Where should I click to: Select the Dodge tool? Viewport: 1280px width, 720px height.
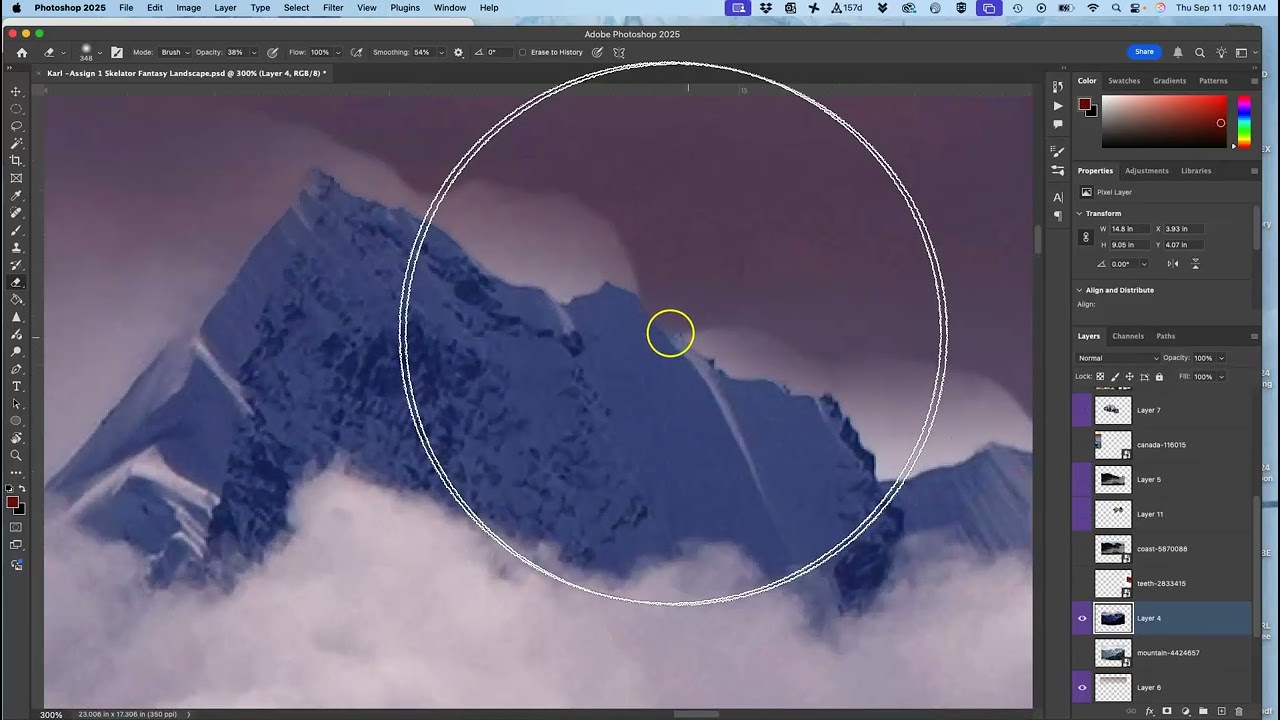[x=16, y=352]
